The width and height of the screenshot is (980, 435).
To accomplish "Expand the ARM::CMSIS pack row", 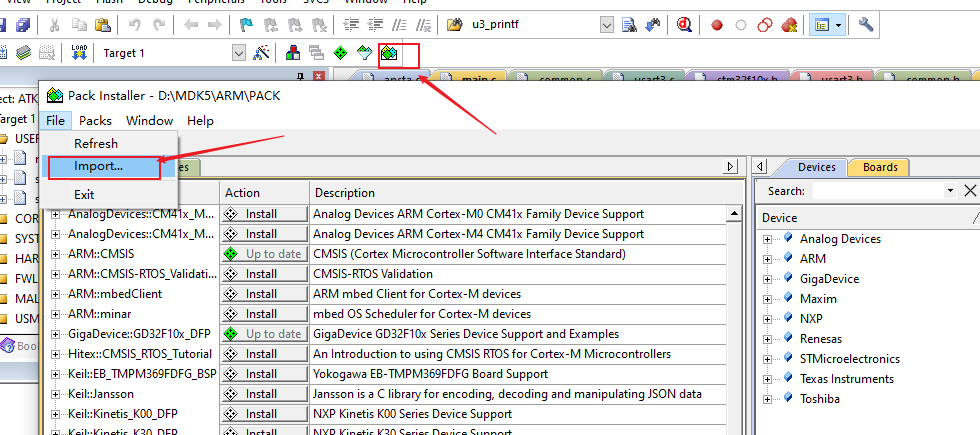I will pyautogui.click(x=56, y=254).
